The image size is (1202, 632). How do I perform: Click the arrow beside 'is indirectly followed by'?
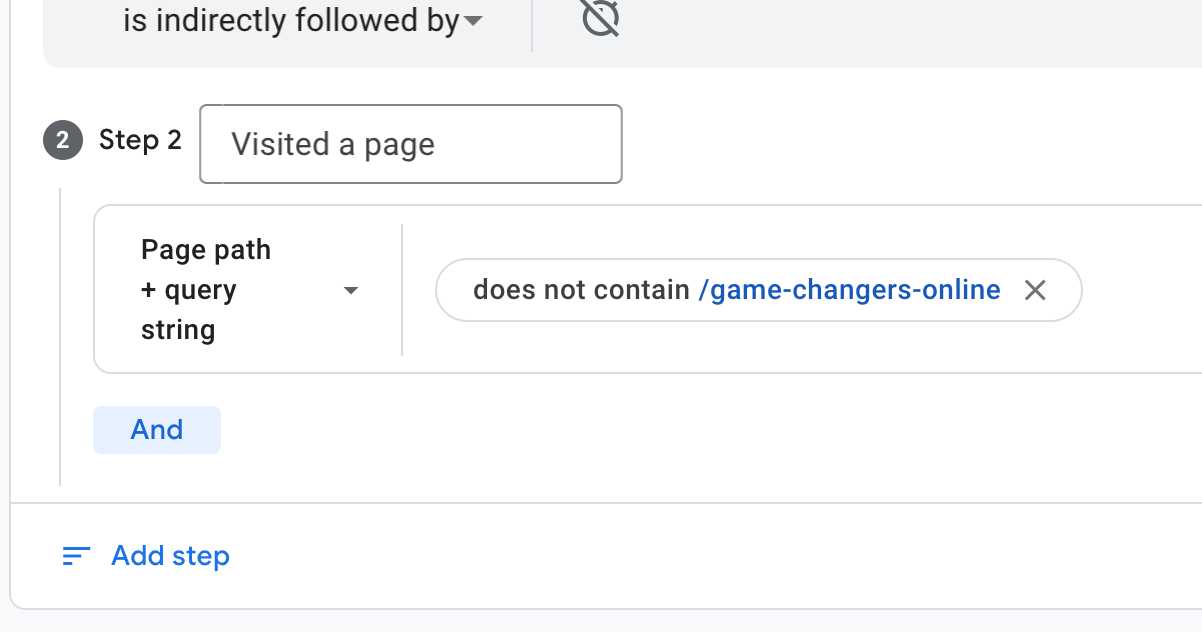(473, 21)
